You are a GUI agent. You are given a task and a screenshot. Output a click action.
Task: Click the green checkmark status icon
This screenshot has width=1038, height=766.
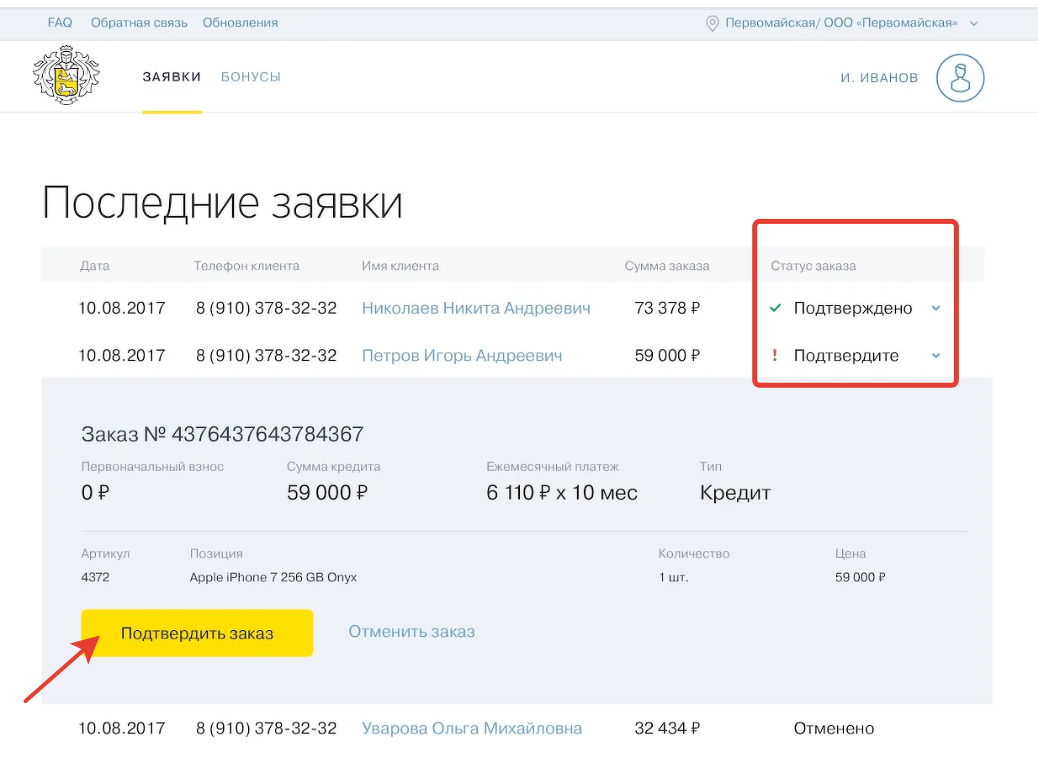776,308
